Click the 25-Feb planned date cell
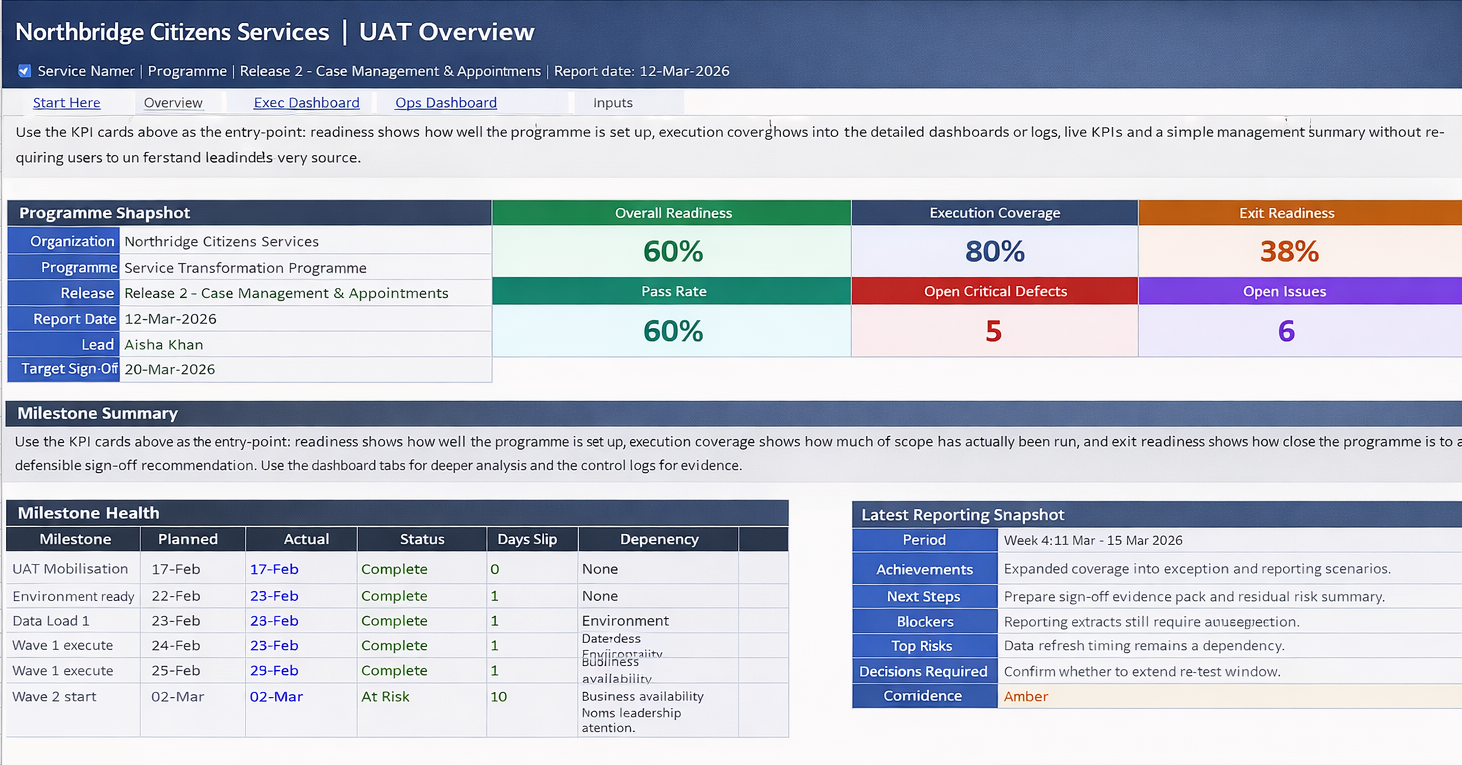The width and height of the screenshot is (1462, 765). [192, 671]
